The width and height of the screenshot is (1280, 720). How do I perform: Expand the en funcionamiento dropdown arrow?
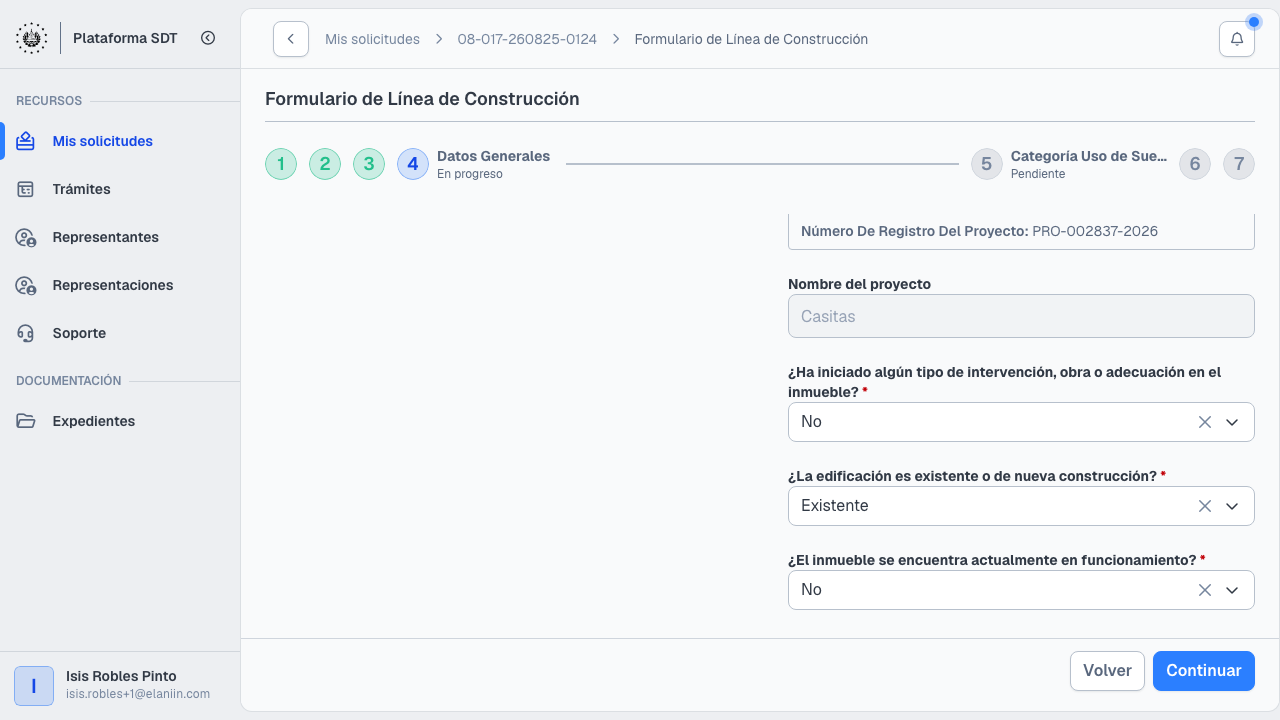(x=1233, y=590)
